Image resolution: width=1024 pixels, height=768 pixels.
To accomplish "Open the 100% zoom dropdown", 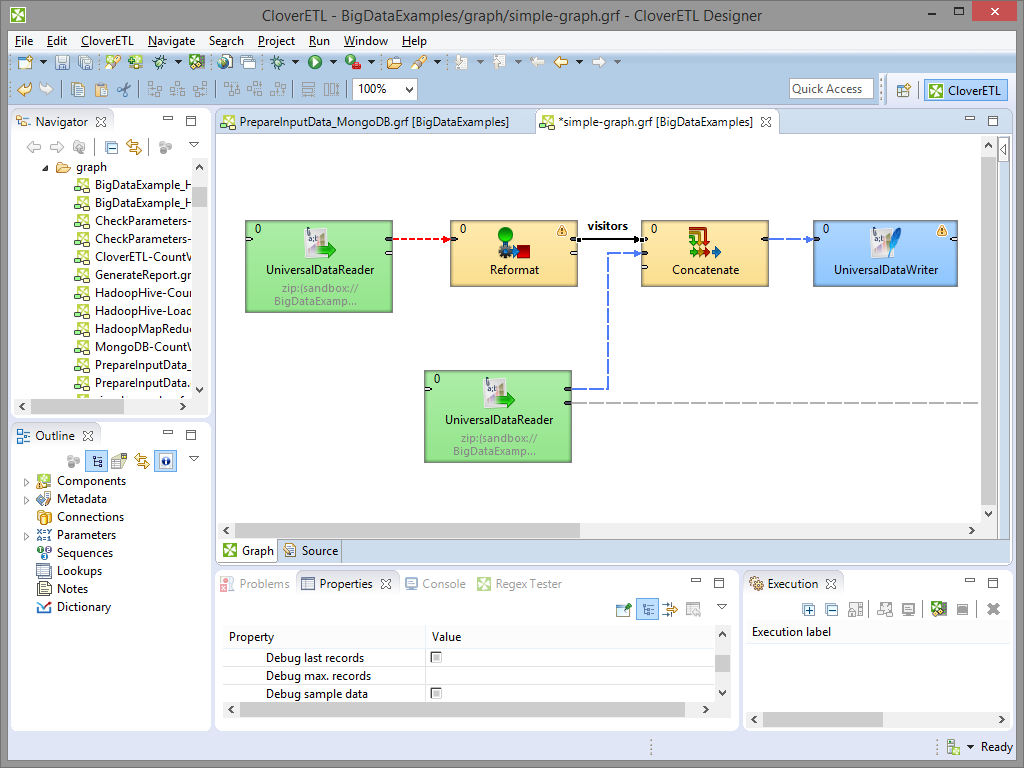I will 409,89.
